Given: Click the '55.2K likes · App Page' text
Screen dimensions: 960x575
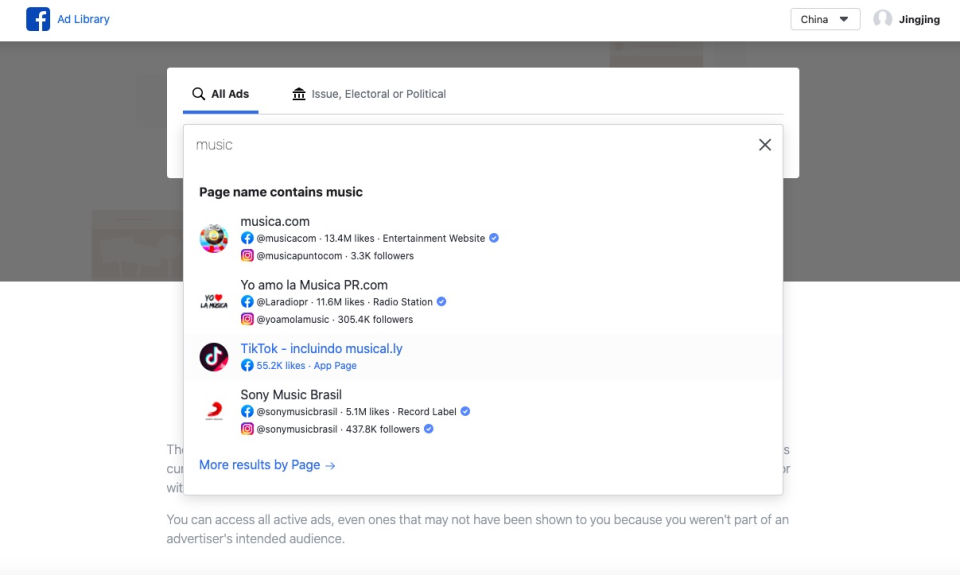Looking at the screenshot, I should tap(306, 366).
